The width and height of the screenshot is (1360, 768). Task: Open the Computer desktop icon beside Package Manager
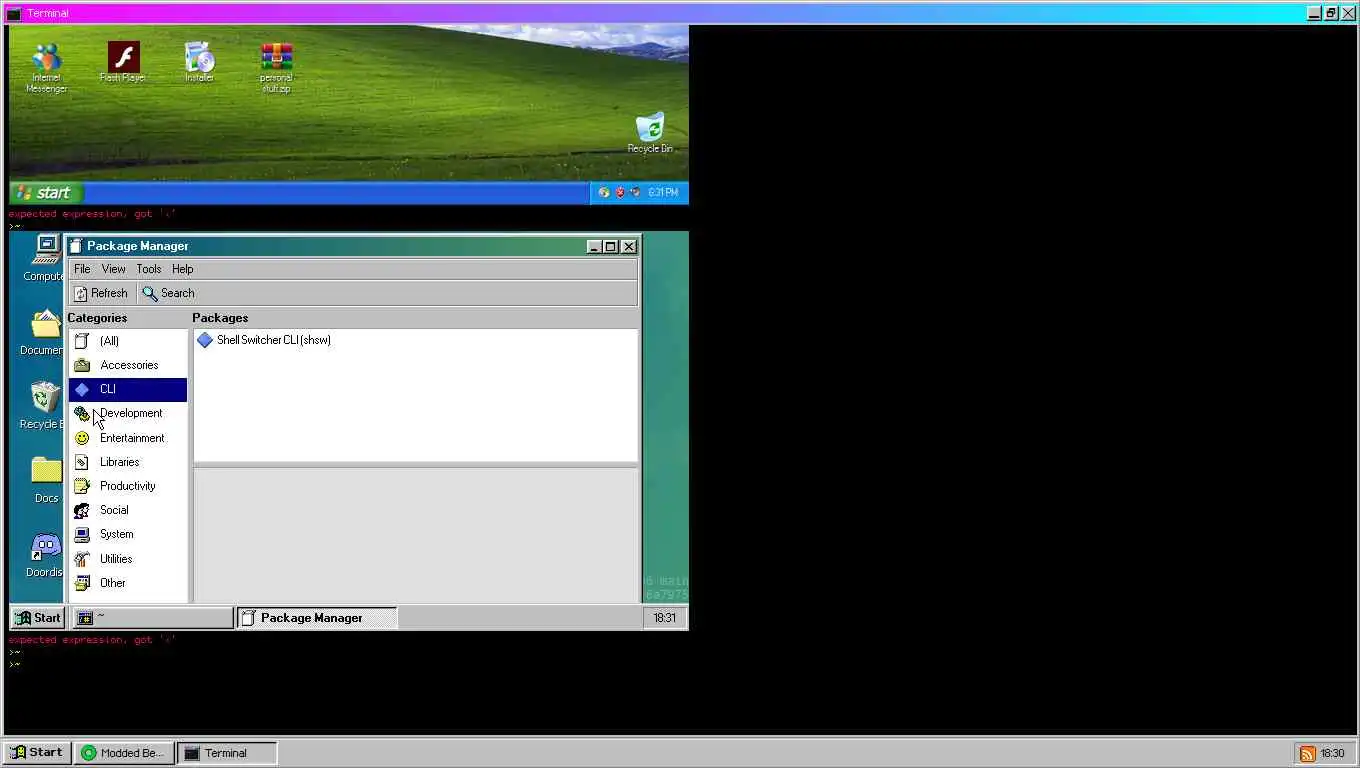pyautogui.click(x=44, y=258)
